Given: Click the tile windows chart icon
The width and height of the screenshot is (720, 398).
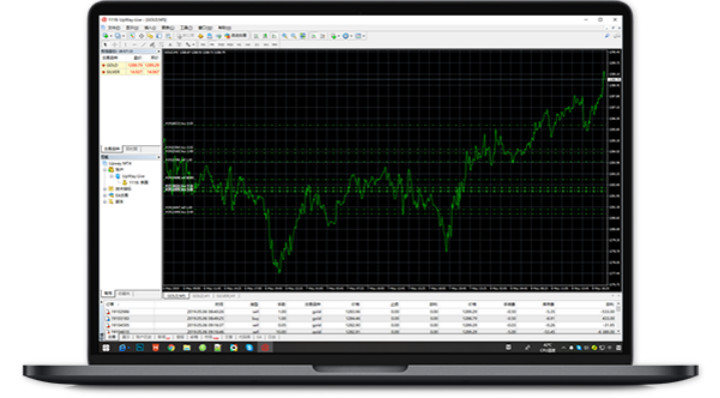Looking at the screenshot, I should click(303, 36).
